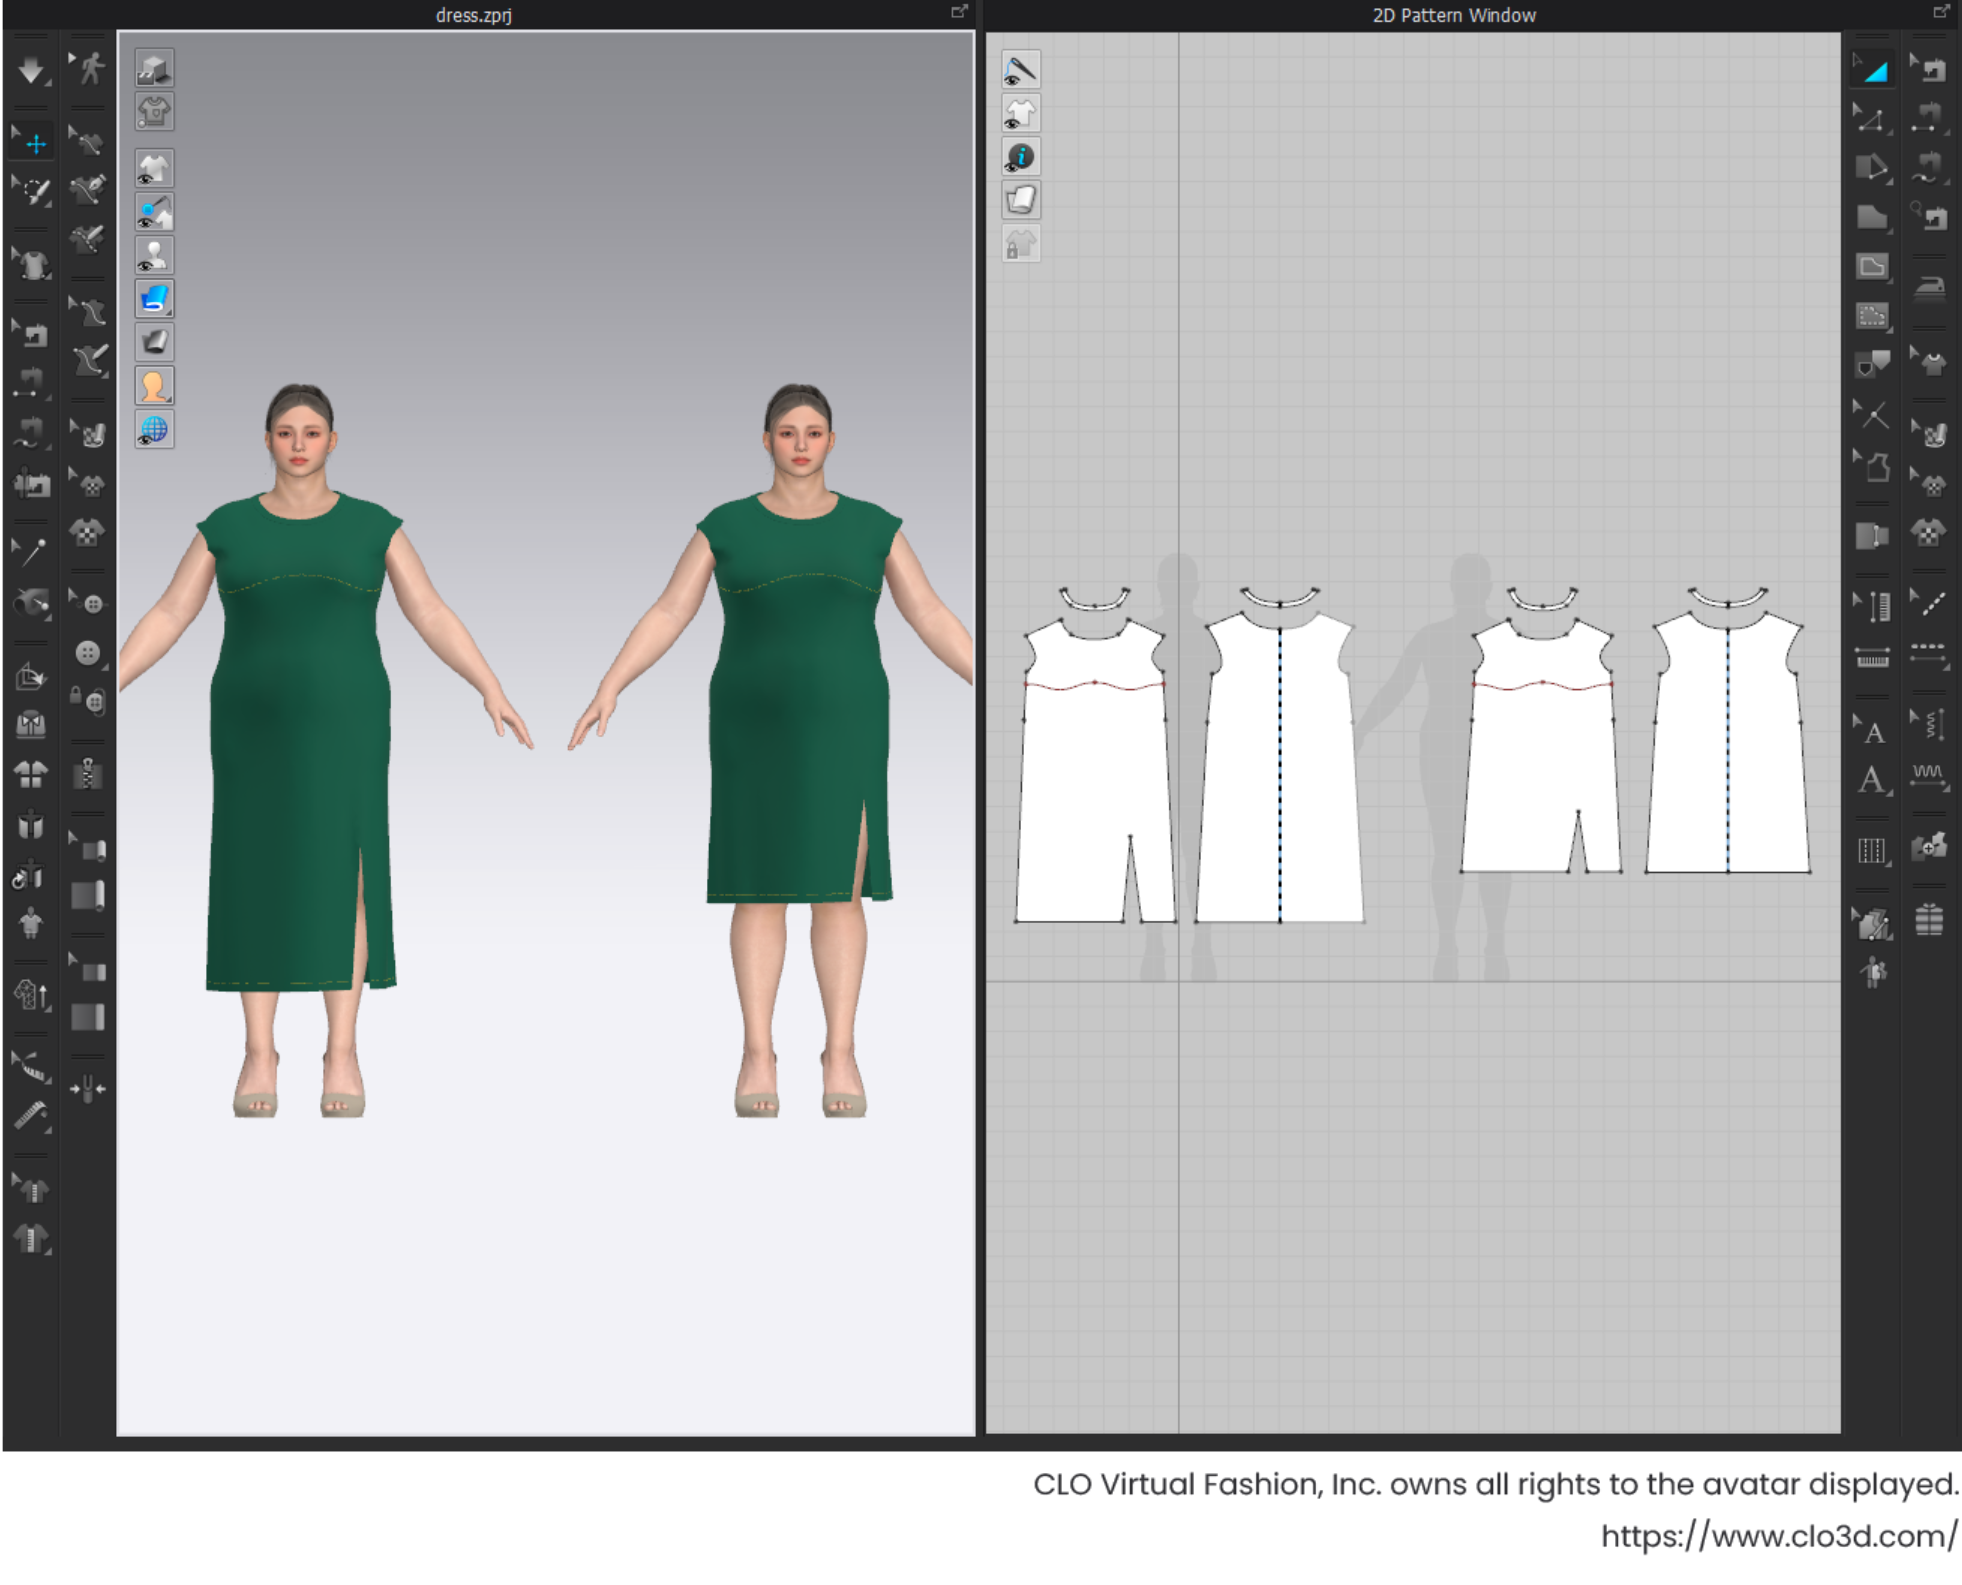The image size is (1962, 1585).
Task: Toggle Show Garment eye icon in 3D view
Action: pos(154,169)
